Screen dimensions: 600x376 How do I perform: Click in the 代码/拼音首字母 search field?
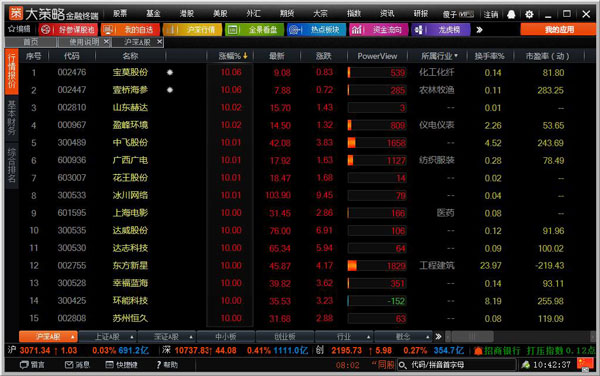pyautogui.click(x=457, y=365)
